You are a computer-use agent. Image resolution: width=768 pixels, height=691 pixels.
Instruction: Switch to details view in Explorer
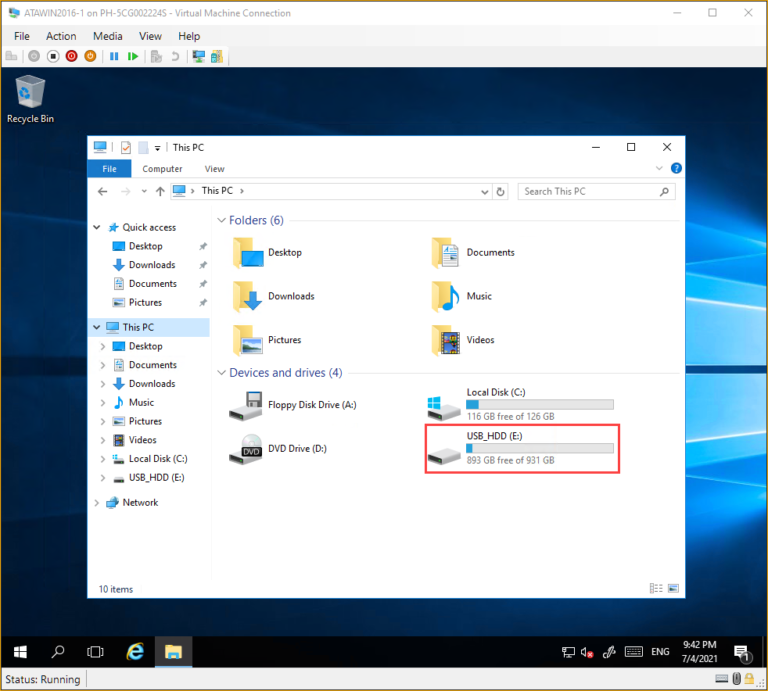coord(656,589)
